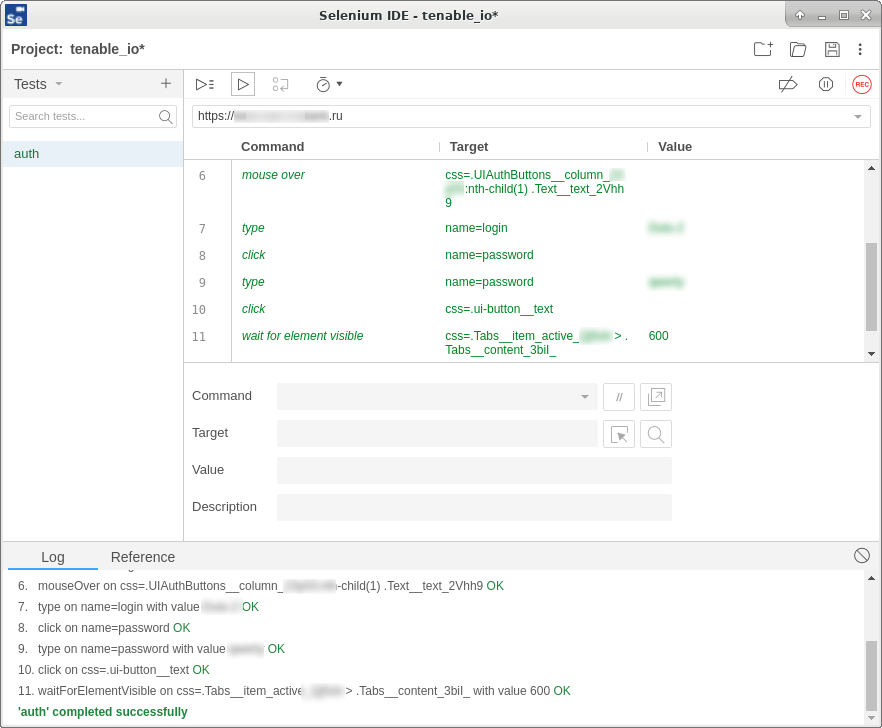Save the project icon
Image resolution: width=882 pixels, height=728 pixels.
click(832, 50)
